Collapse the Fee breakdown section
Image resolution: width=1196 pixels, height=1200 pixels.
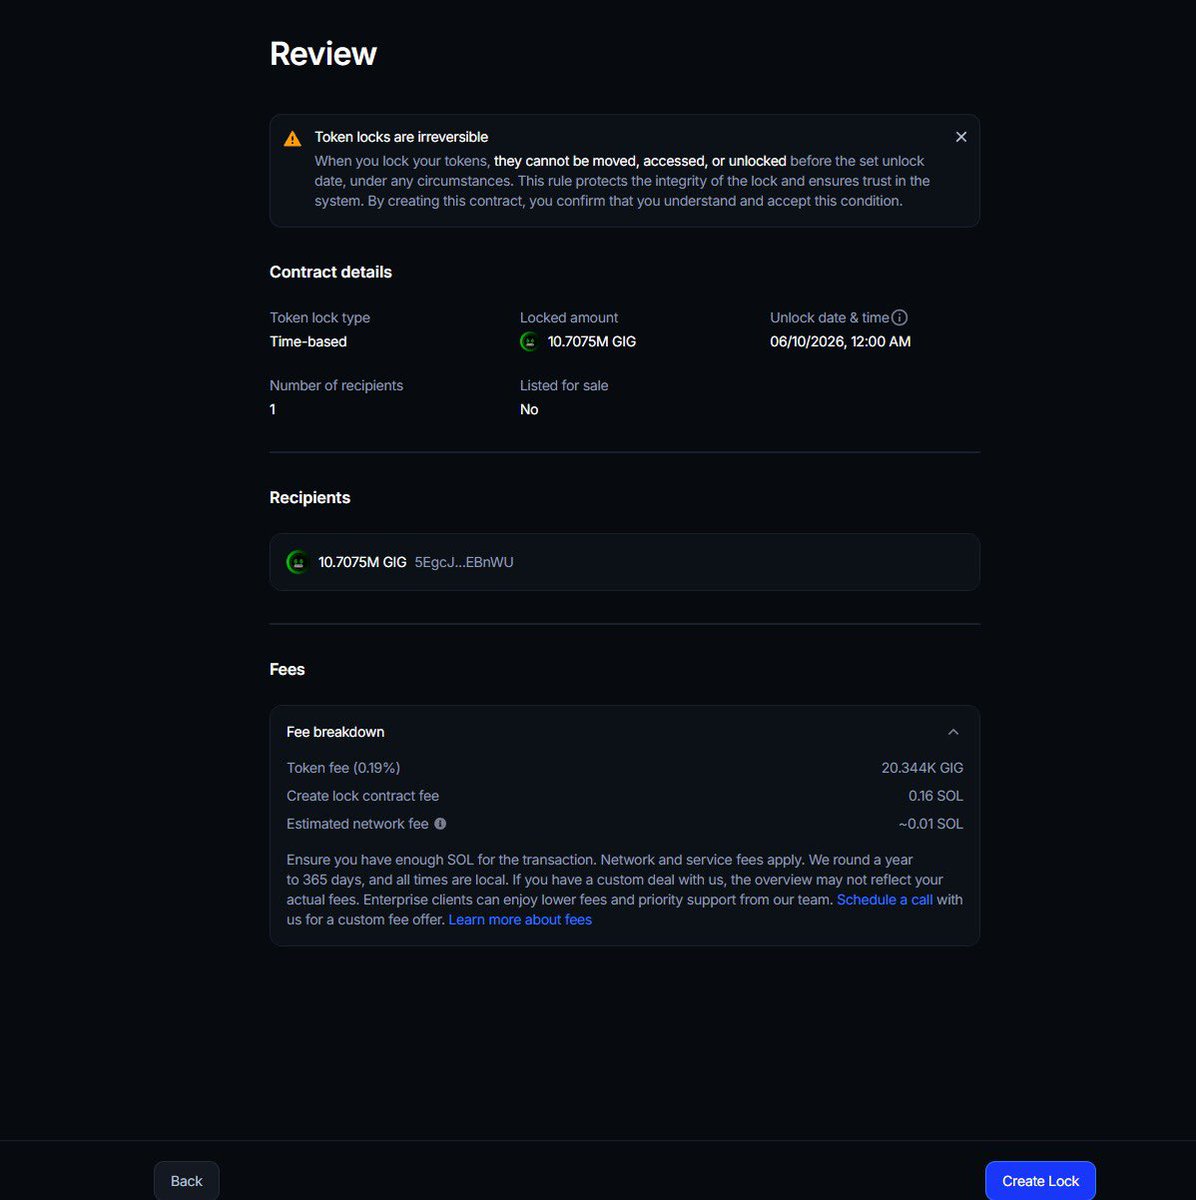953,732
